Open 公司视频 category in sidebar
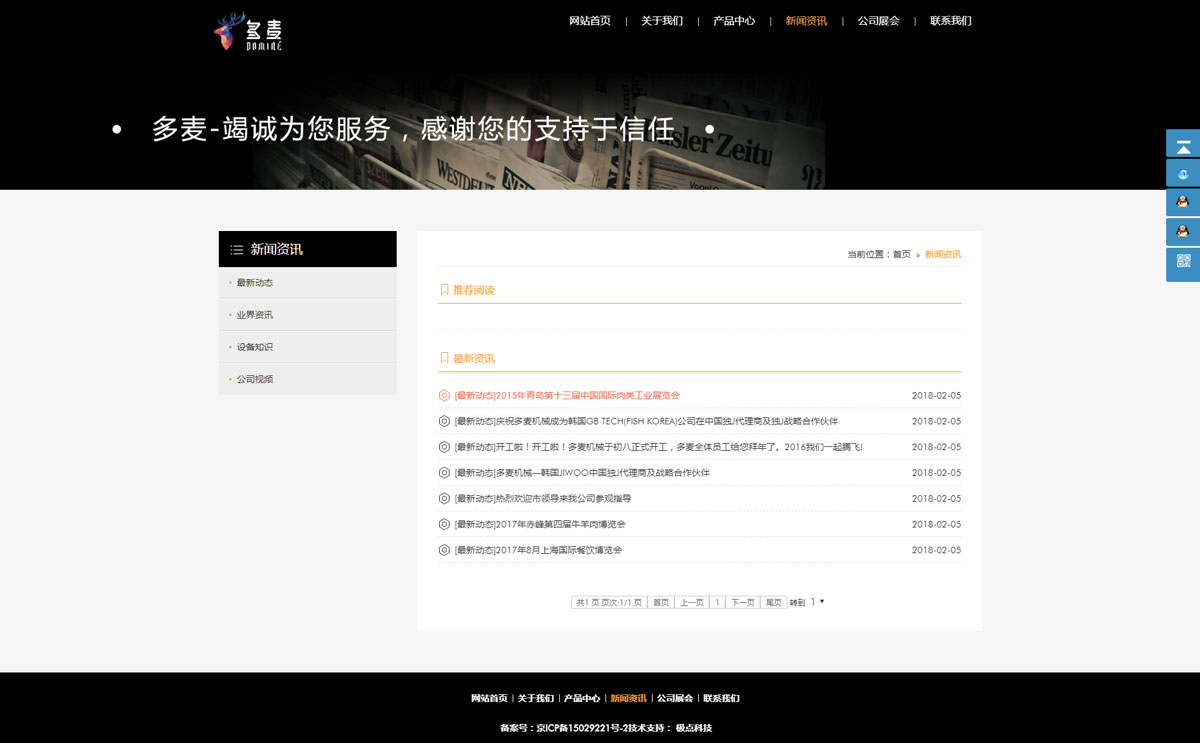 pos(255,379)
